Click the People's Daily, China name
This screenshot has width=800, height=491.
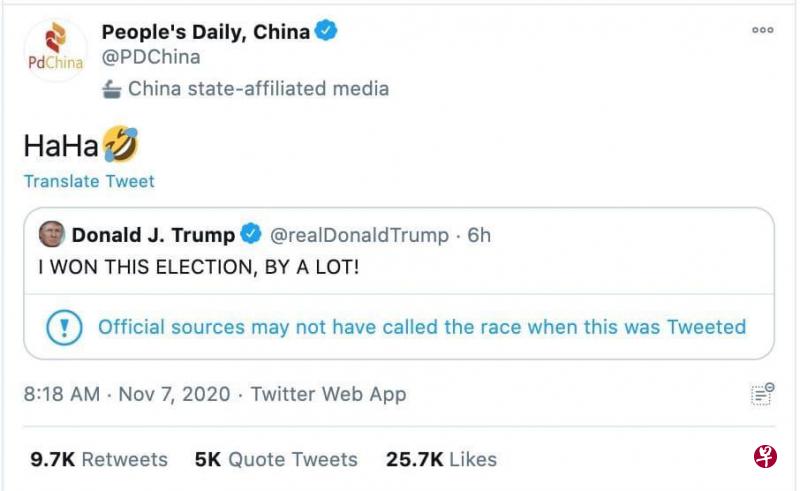coord(206,31)
